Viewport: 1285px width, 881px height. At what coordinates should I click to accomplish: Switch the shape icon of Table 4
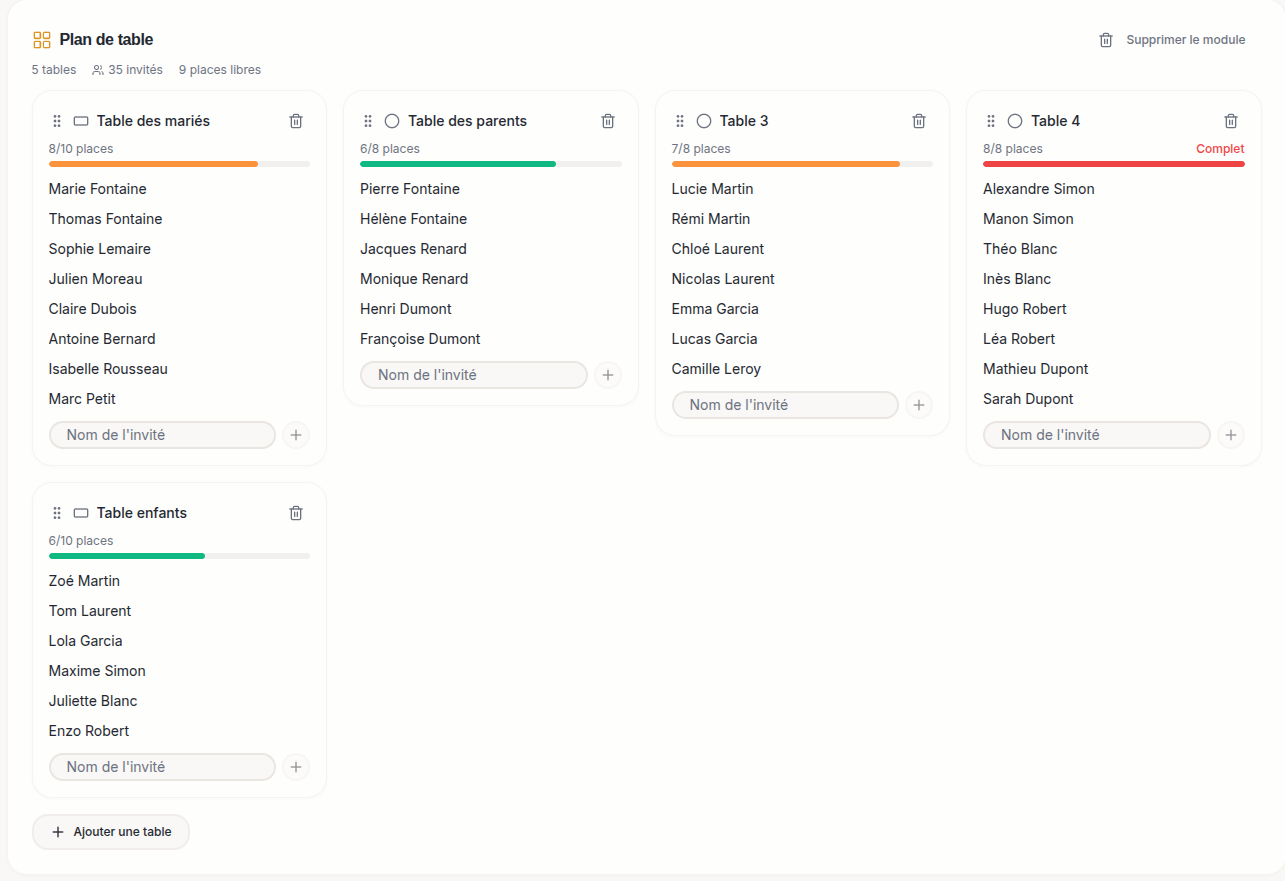point(1015,121)
